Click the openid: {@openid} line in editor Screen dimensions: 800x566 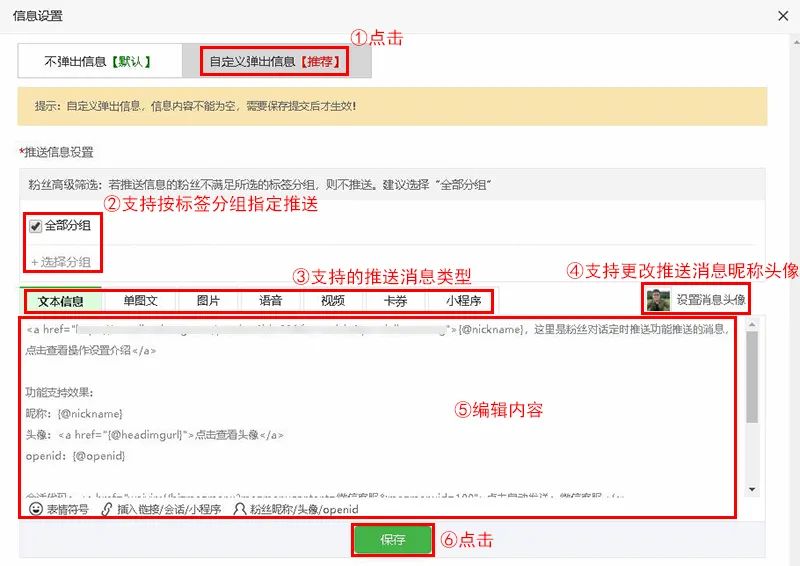[x=75, y=456]
